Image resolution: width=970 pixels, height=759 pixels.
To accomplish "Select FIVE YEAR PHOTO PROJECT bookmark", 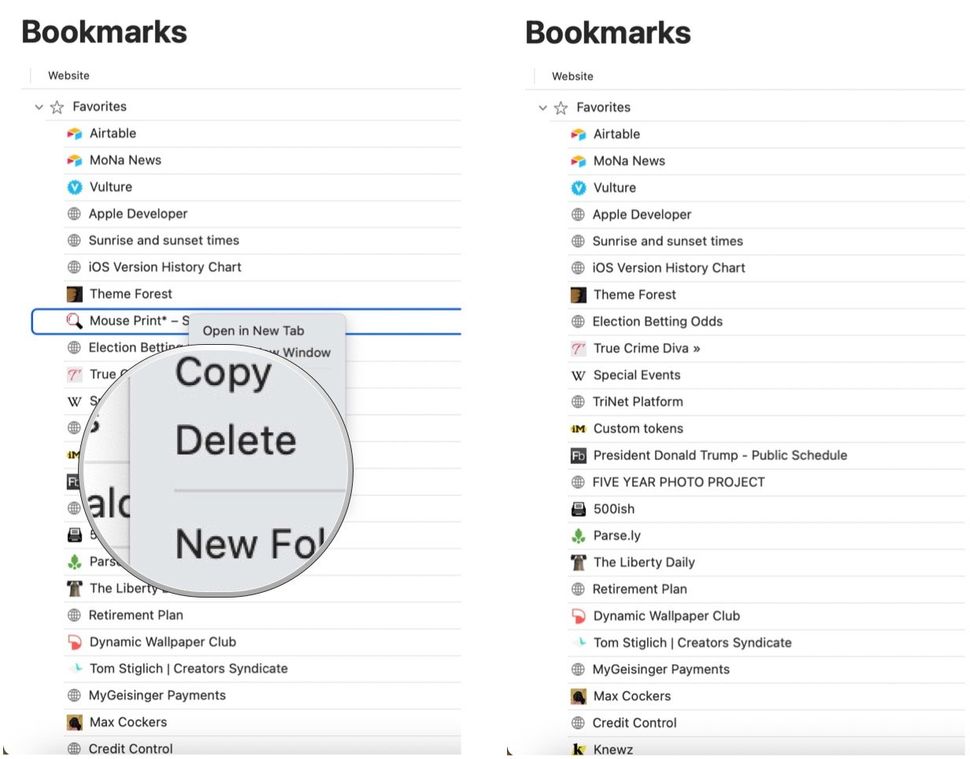I will [x=679, y=482].
